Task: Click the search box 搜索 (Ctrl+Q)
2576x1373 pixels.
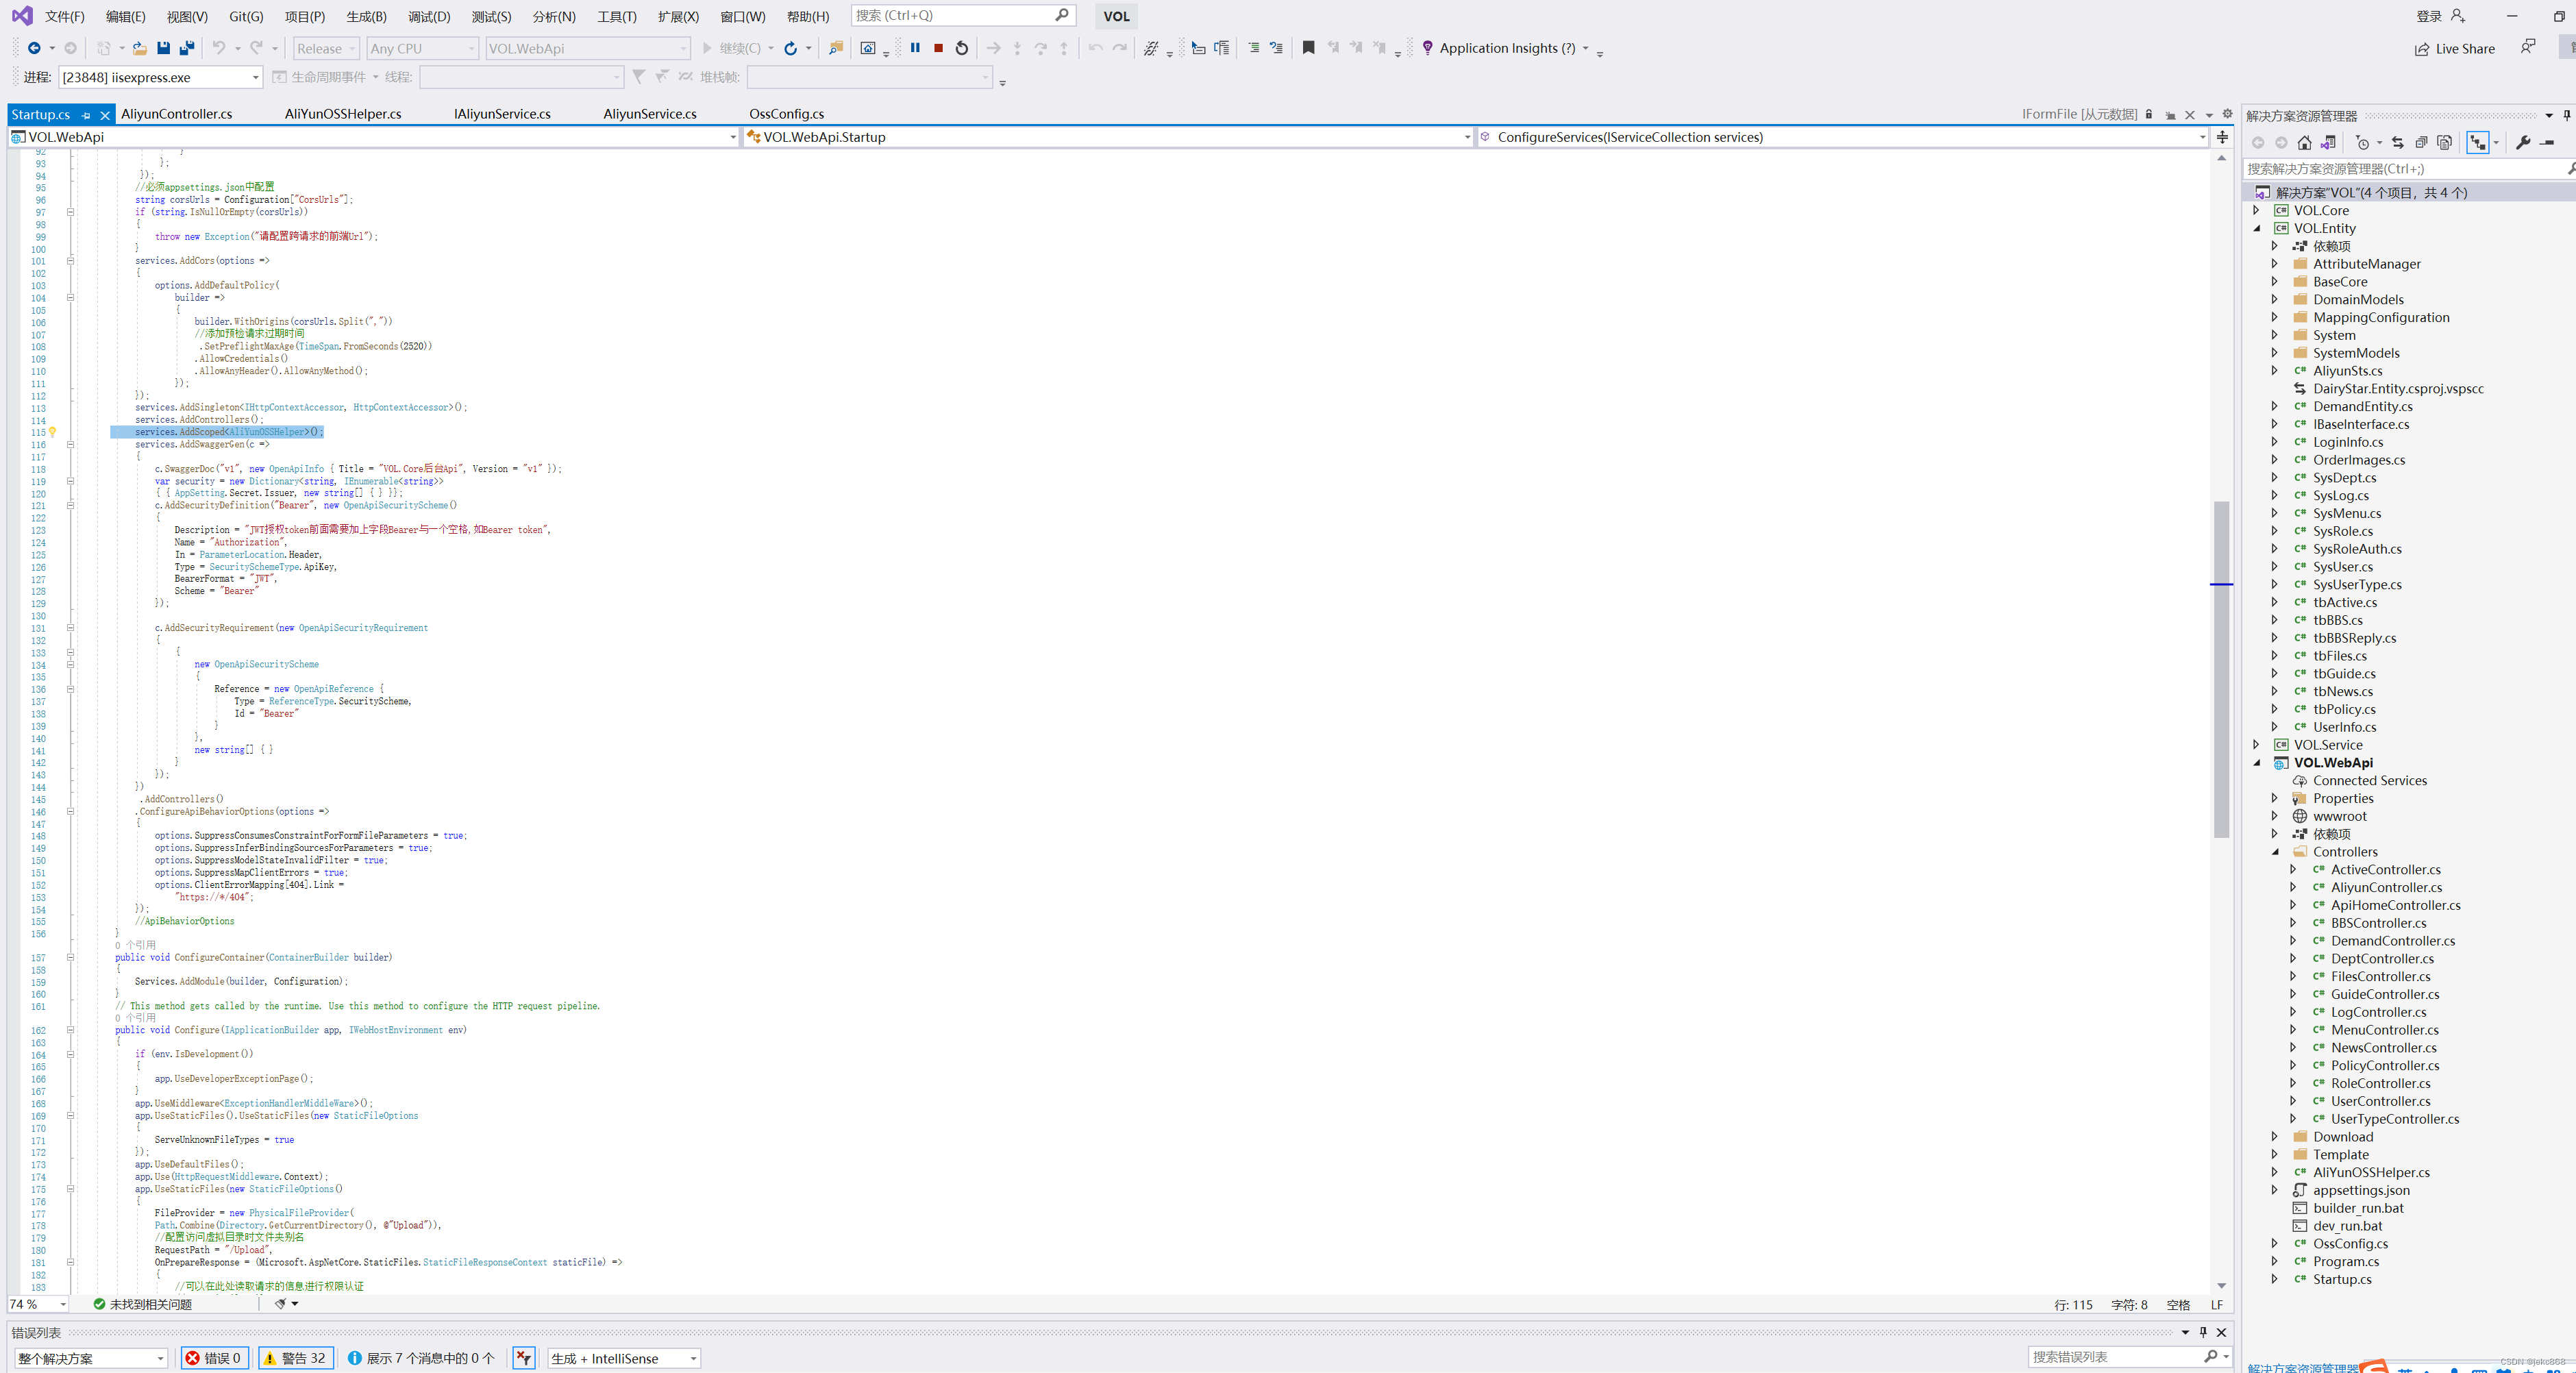Action: point(963,15)
